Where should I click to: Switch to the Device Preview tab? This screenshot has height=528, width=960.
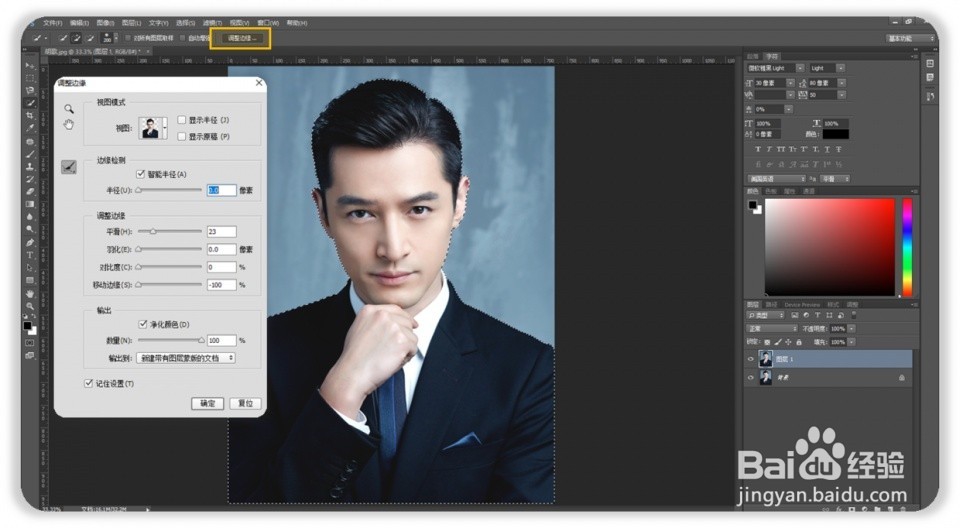tap(801, 304)
